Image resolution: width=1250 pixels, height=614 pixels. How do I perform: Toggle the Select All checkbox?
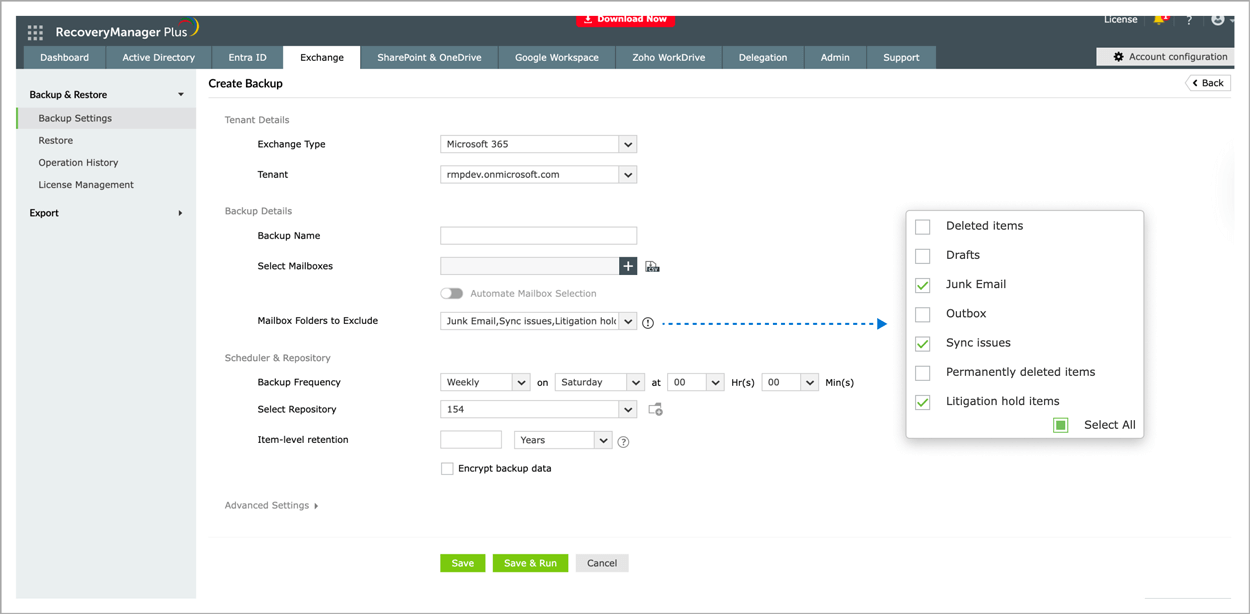pos(1061,425)
